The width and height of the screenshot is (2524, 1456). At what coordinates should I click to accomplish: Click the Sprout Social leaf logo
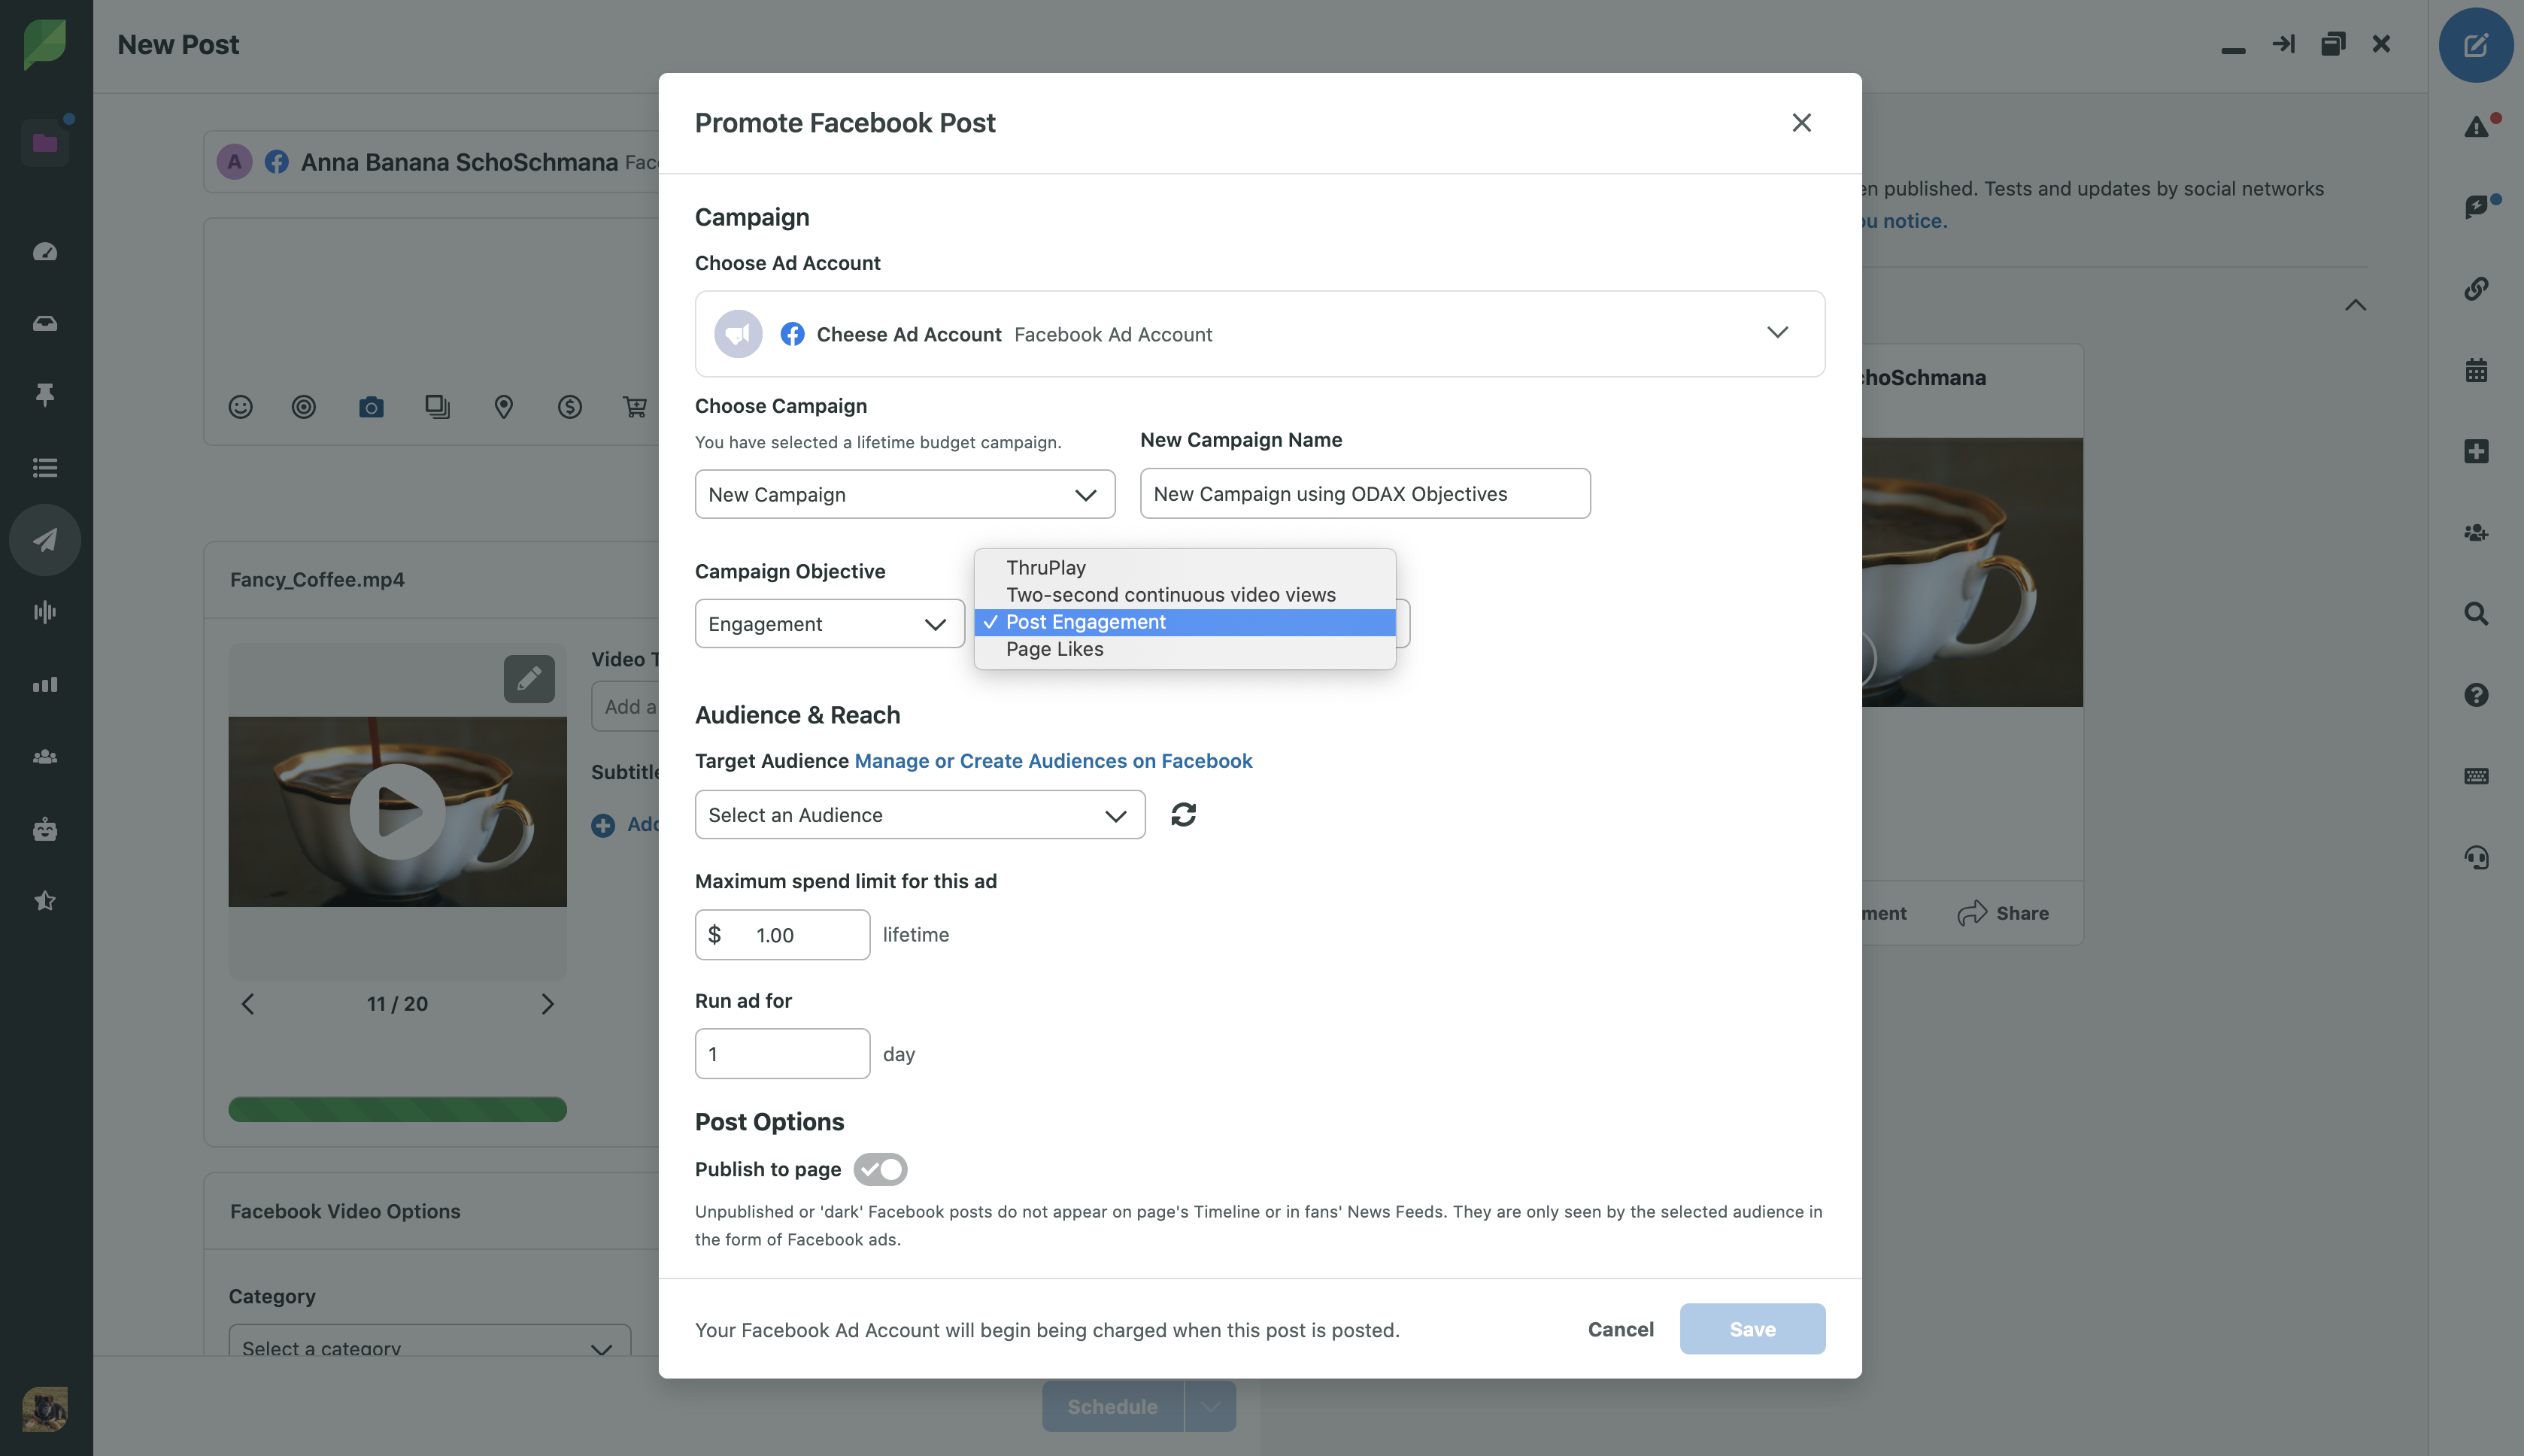coord(45,45)
